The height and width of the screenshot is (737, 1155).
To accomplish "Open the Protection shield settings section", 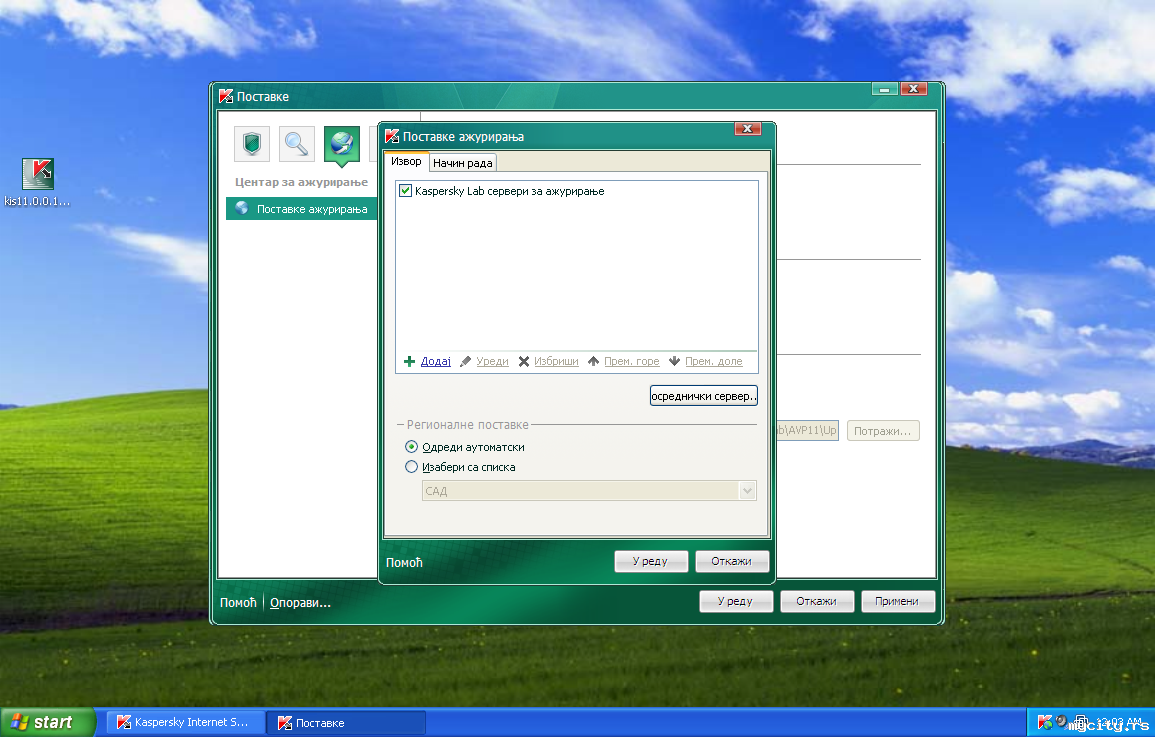I will tap(252, 144).
